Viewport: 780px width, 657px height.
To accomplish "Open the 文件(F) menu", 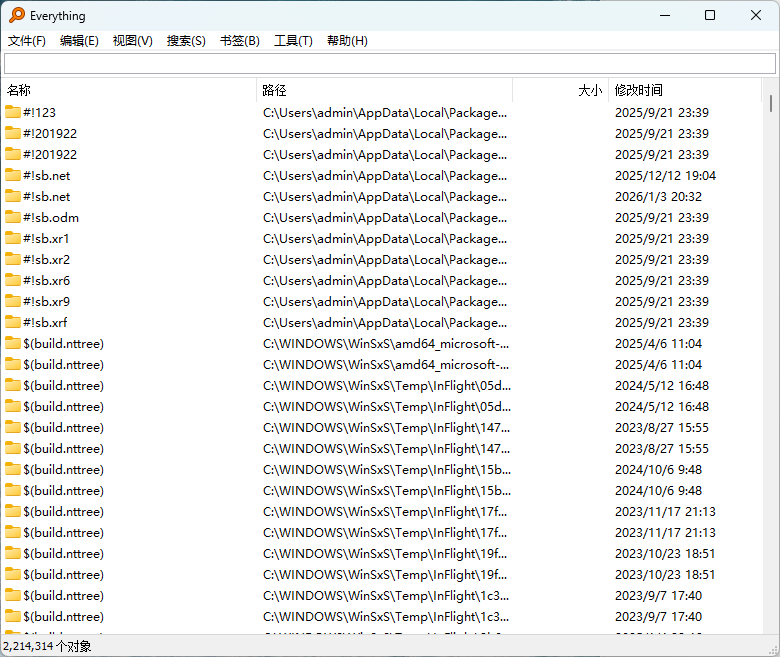I will 27,41.
